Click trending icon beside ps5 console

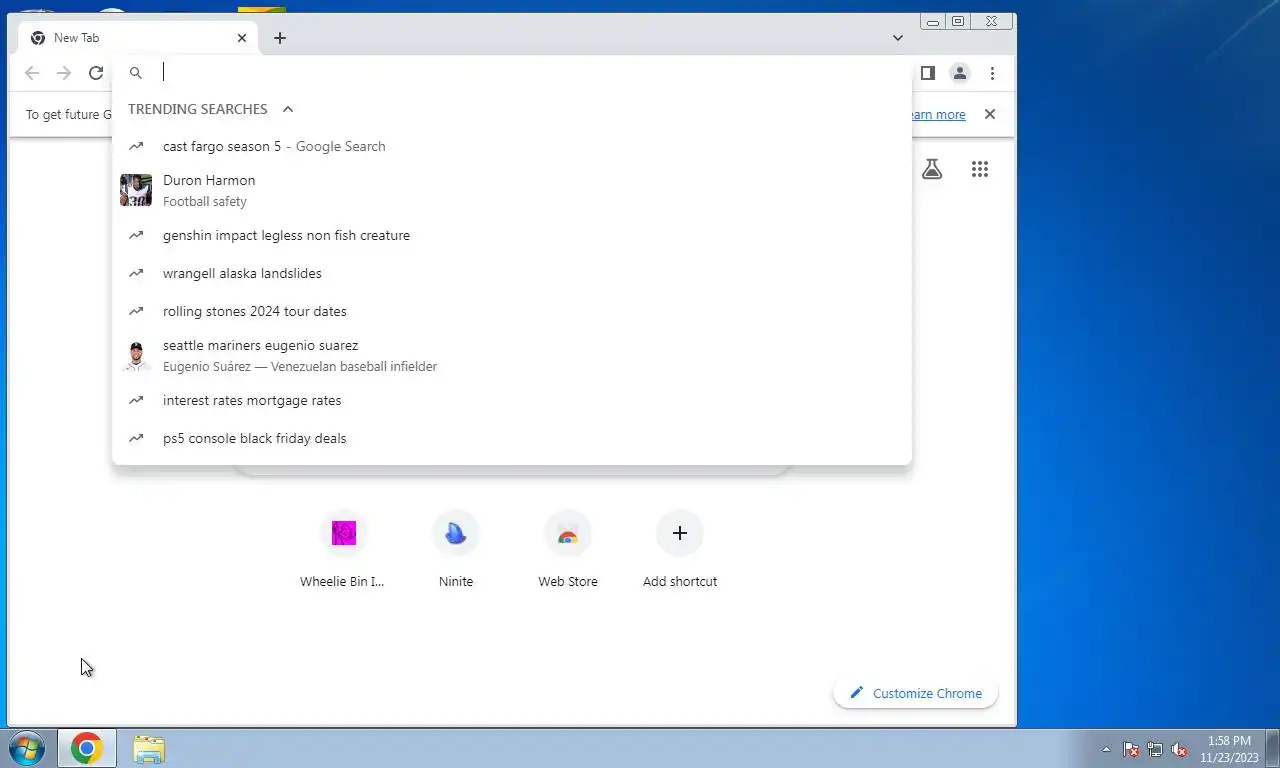(x=136, y=438)
